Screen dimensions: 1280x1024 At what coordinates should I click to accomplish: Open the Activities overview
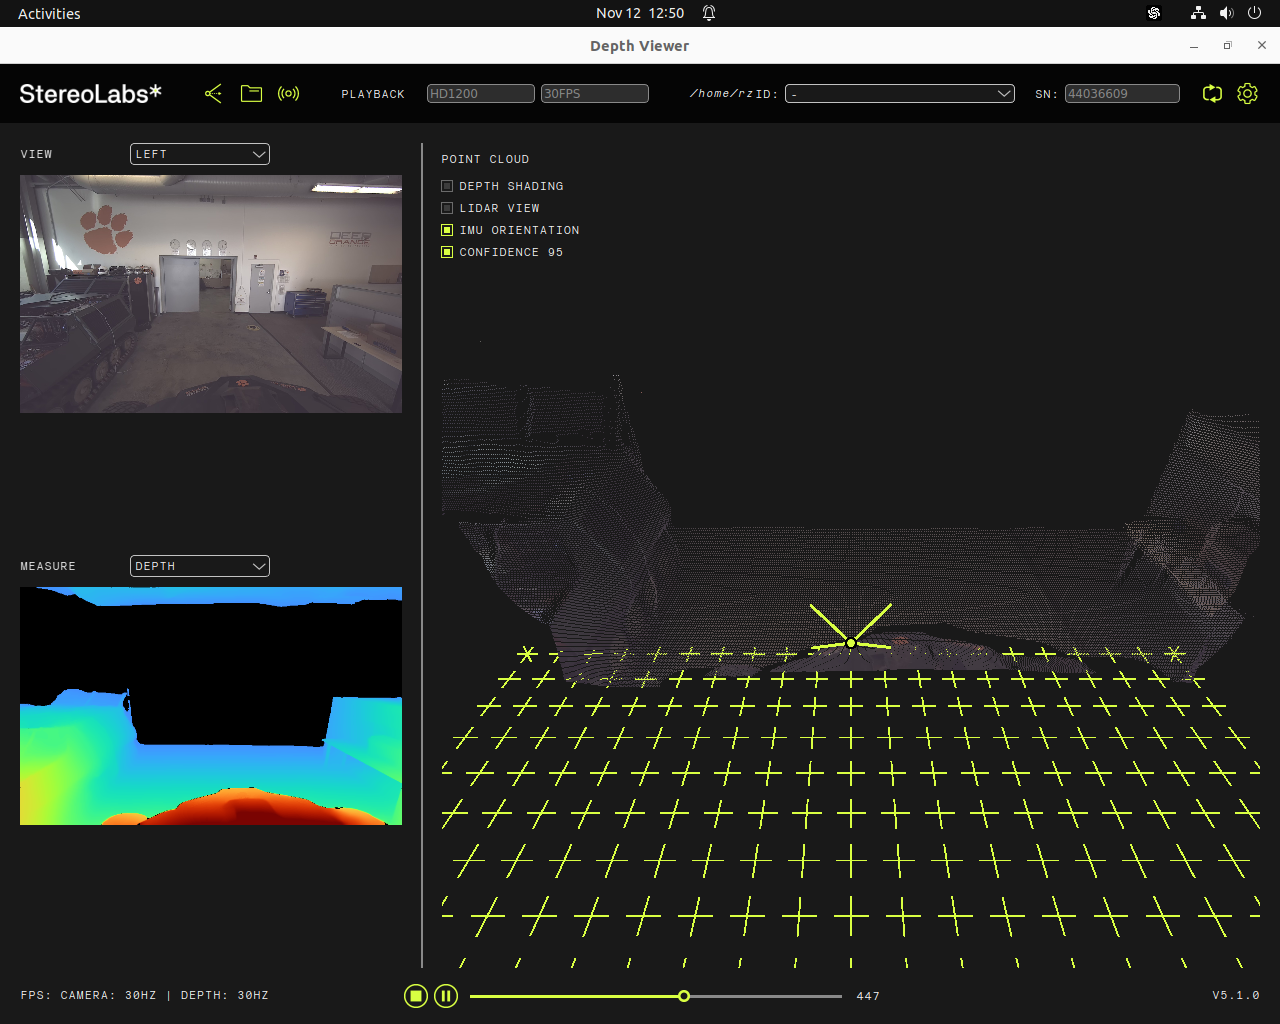[x=49, y=13]
